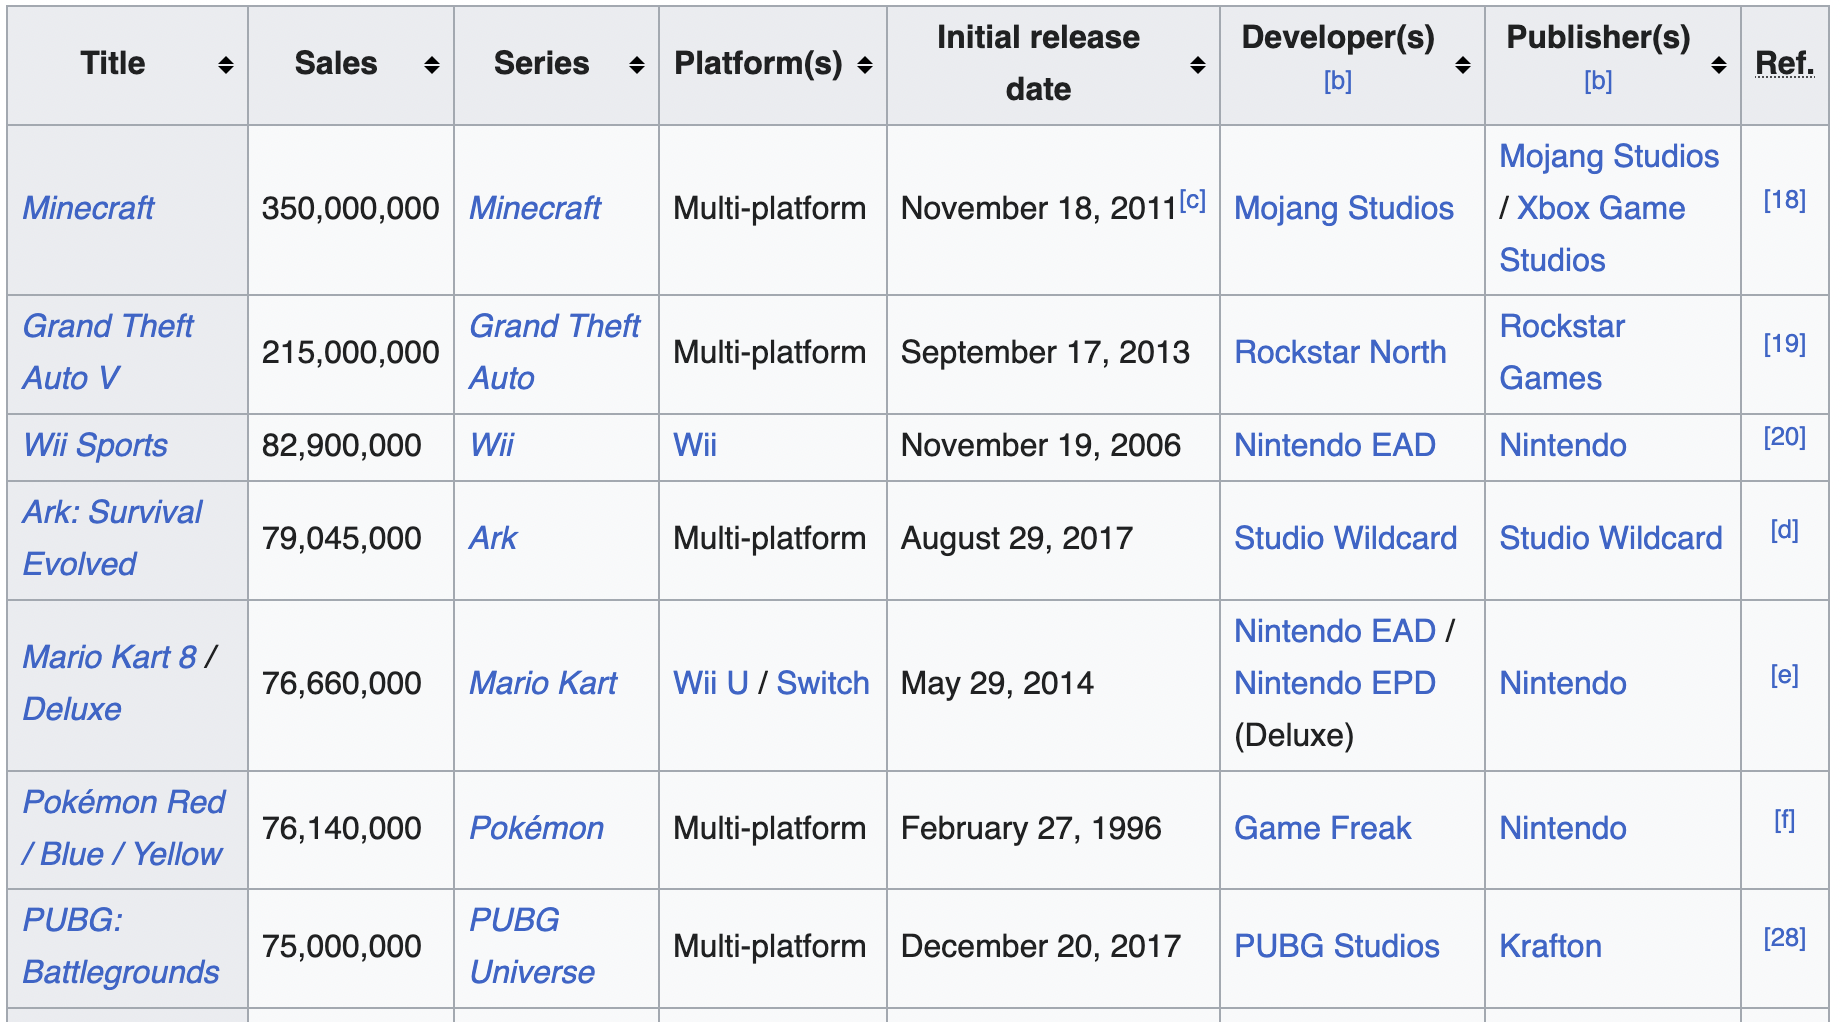Open footnote [b] under Developer(s) header
The height and width of the screenshot is (1022, 1842).
pyautogui.click(x=1338, y=81)
